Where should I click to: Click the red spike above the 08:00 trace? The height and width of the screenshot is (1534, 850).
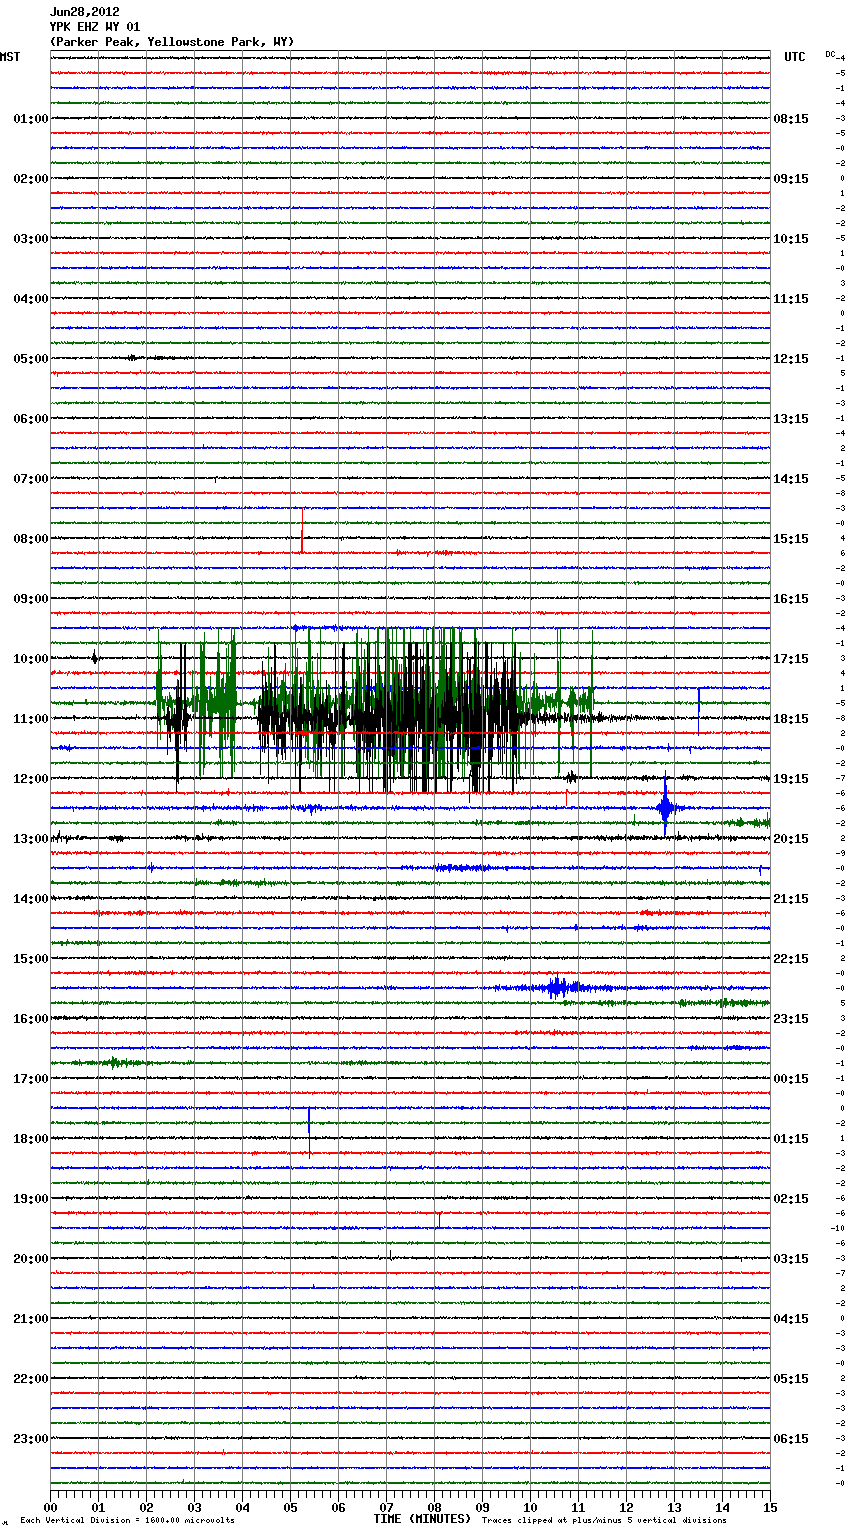point(302,530)
